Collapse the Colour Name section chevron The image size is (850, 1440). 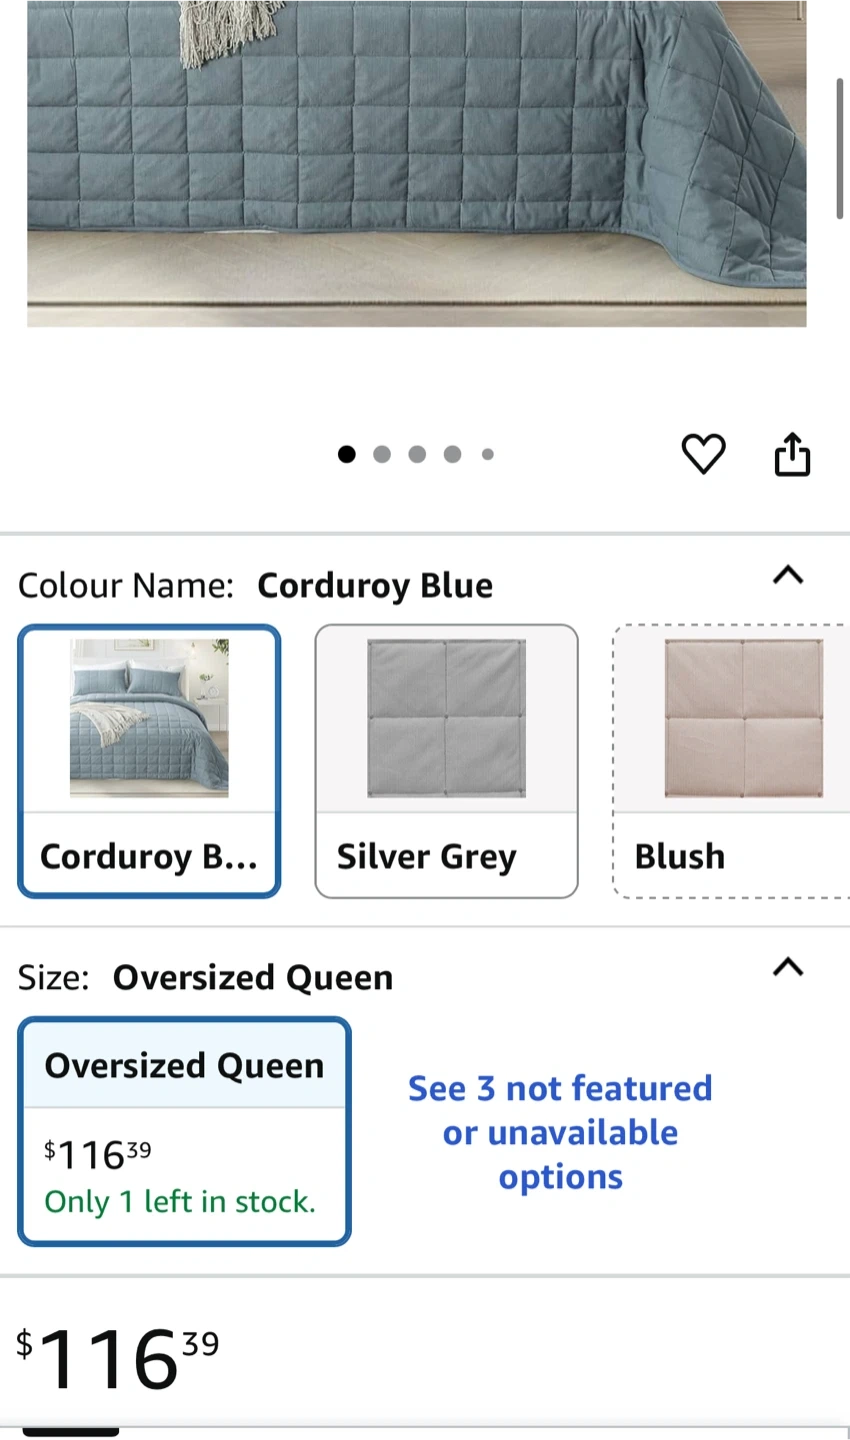tap(788, 575)
